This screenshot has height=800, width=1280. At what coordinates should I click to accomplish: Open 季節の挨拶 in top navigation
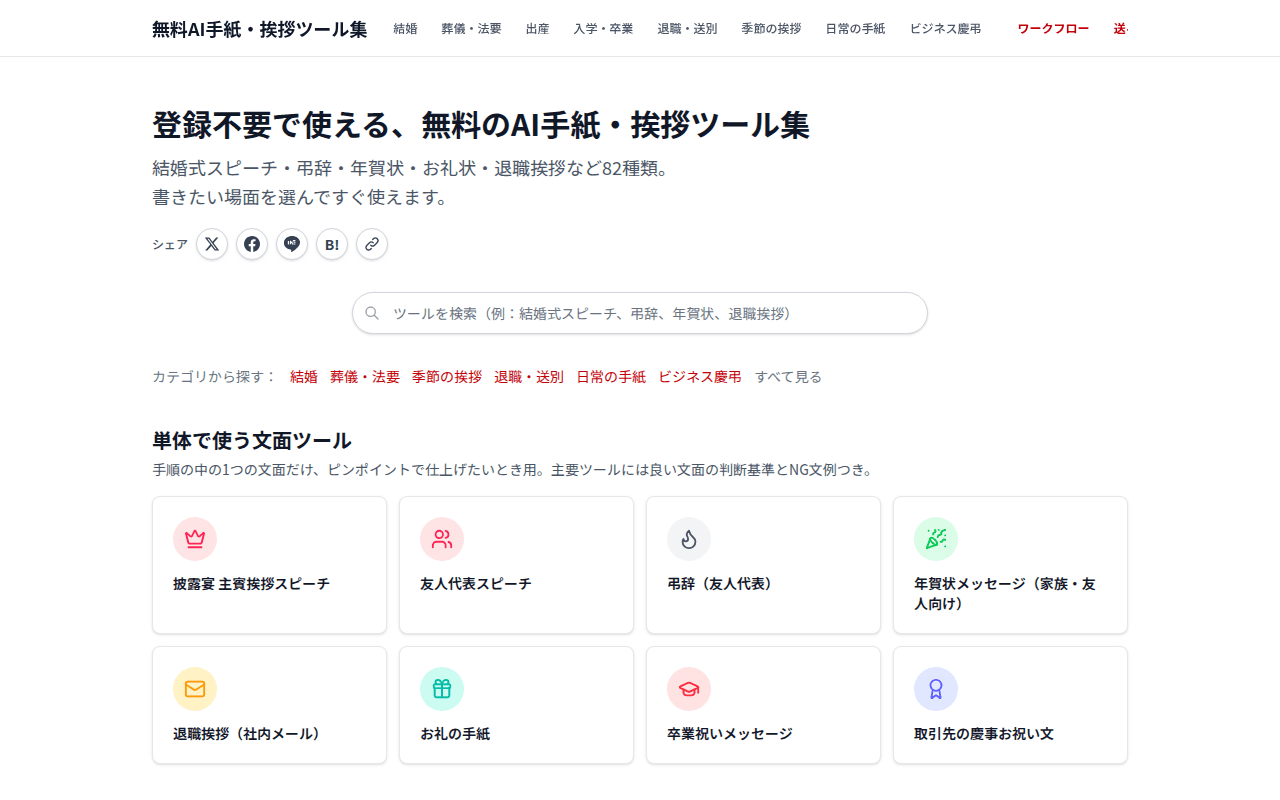coord(772,28)
